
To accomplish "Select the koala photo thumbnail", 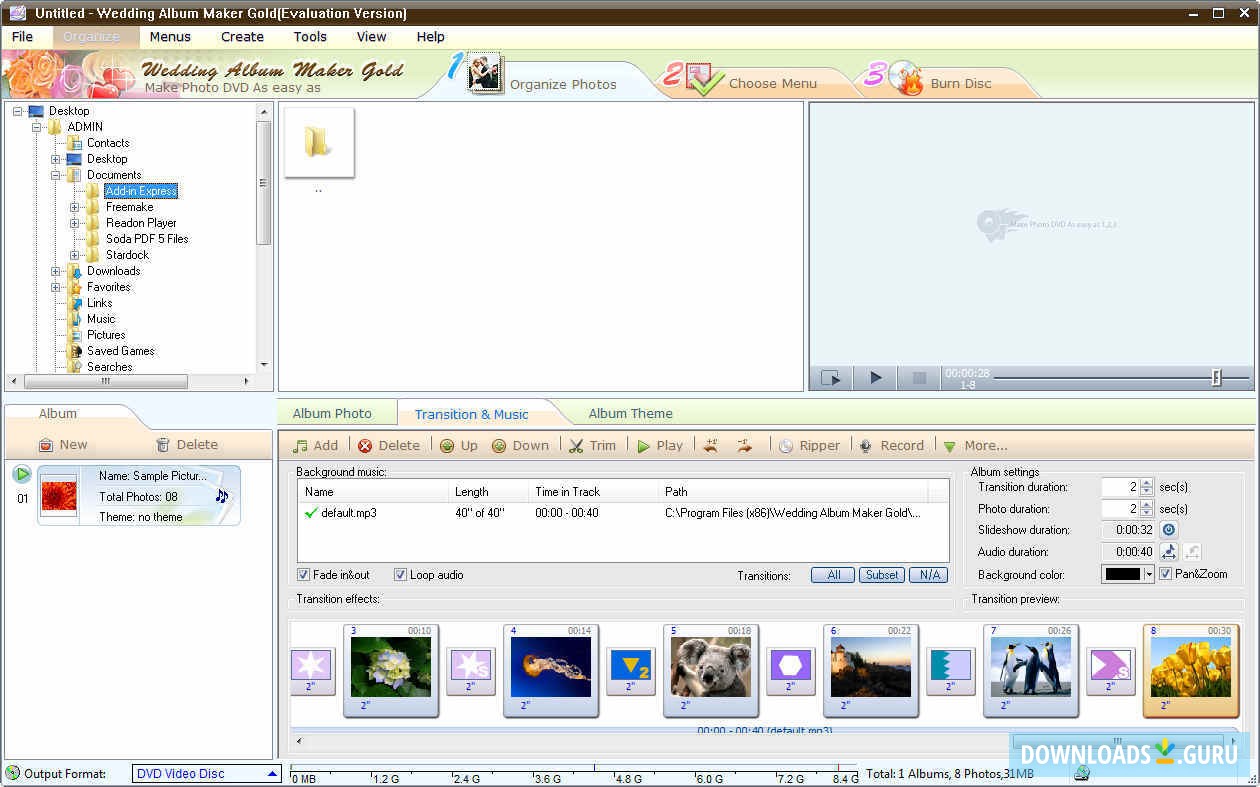I will coord(711,671).
